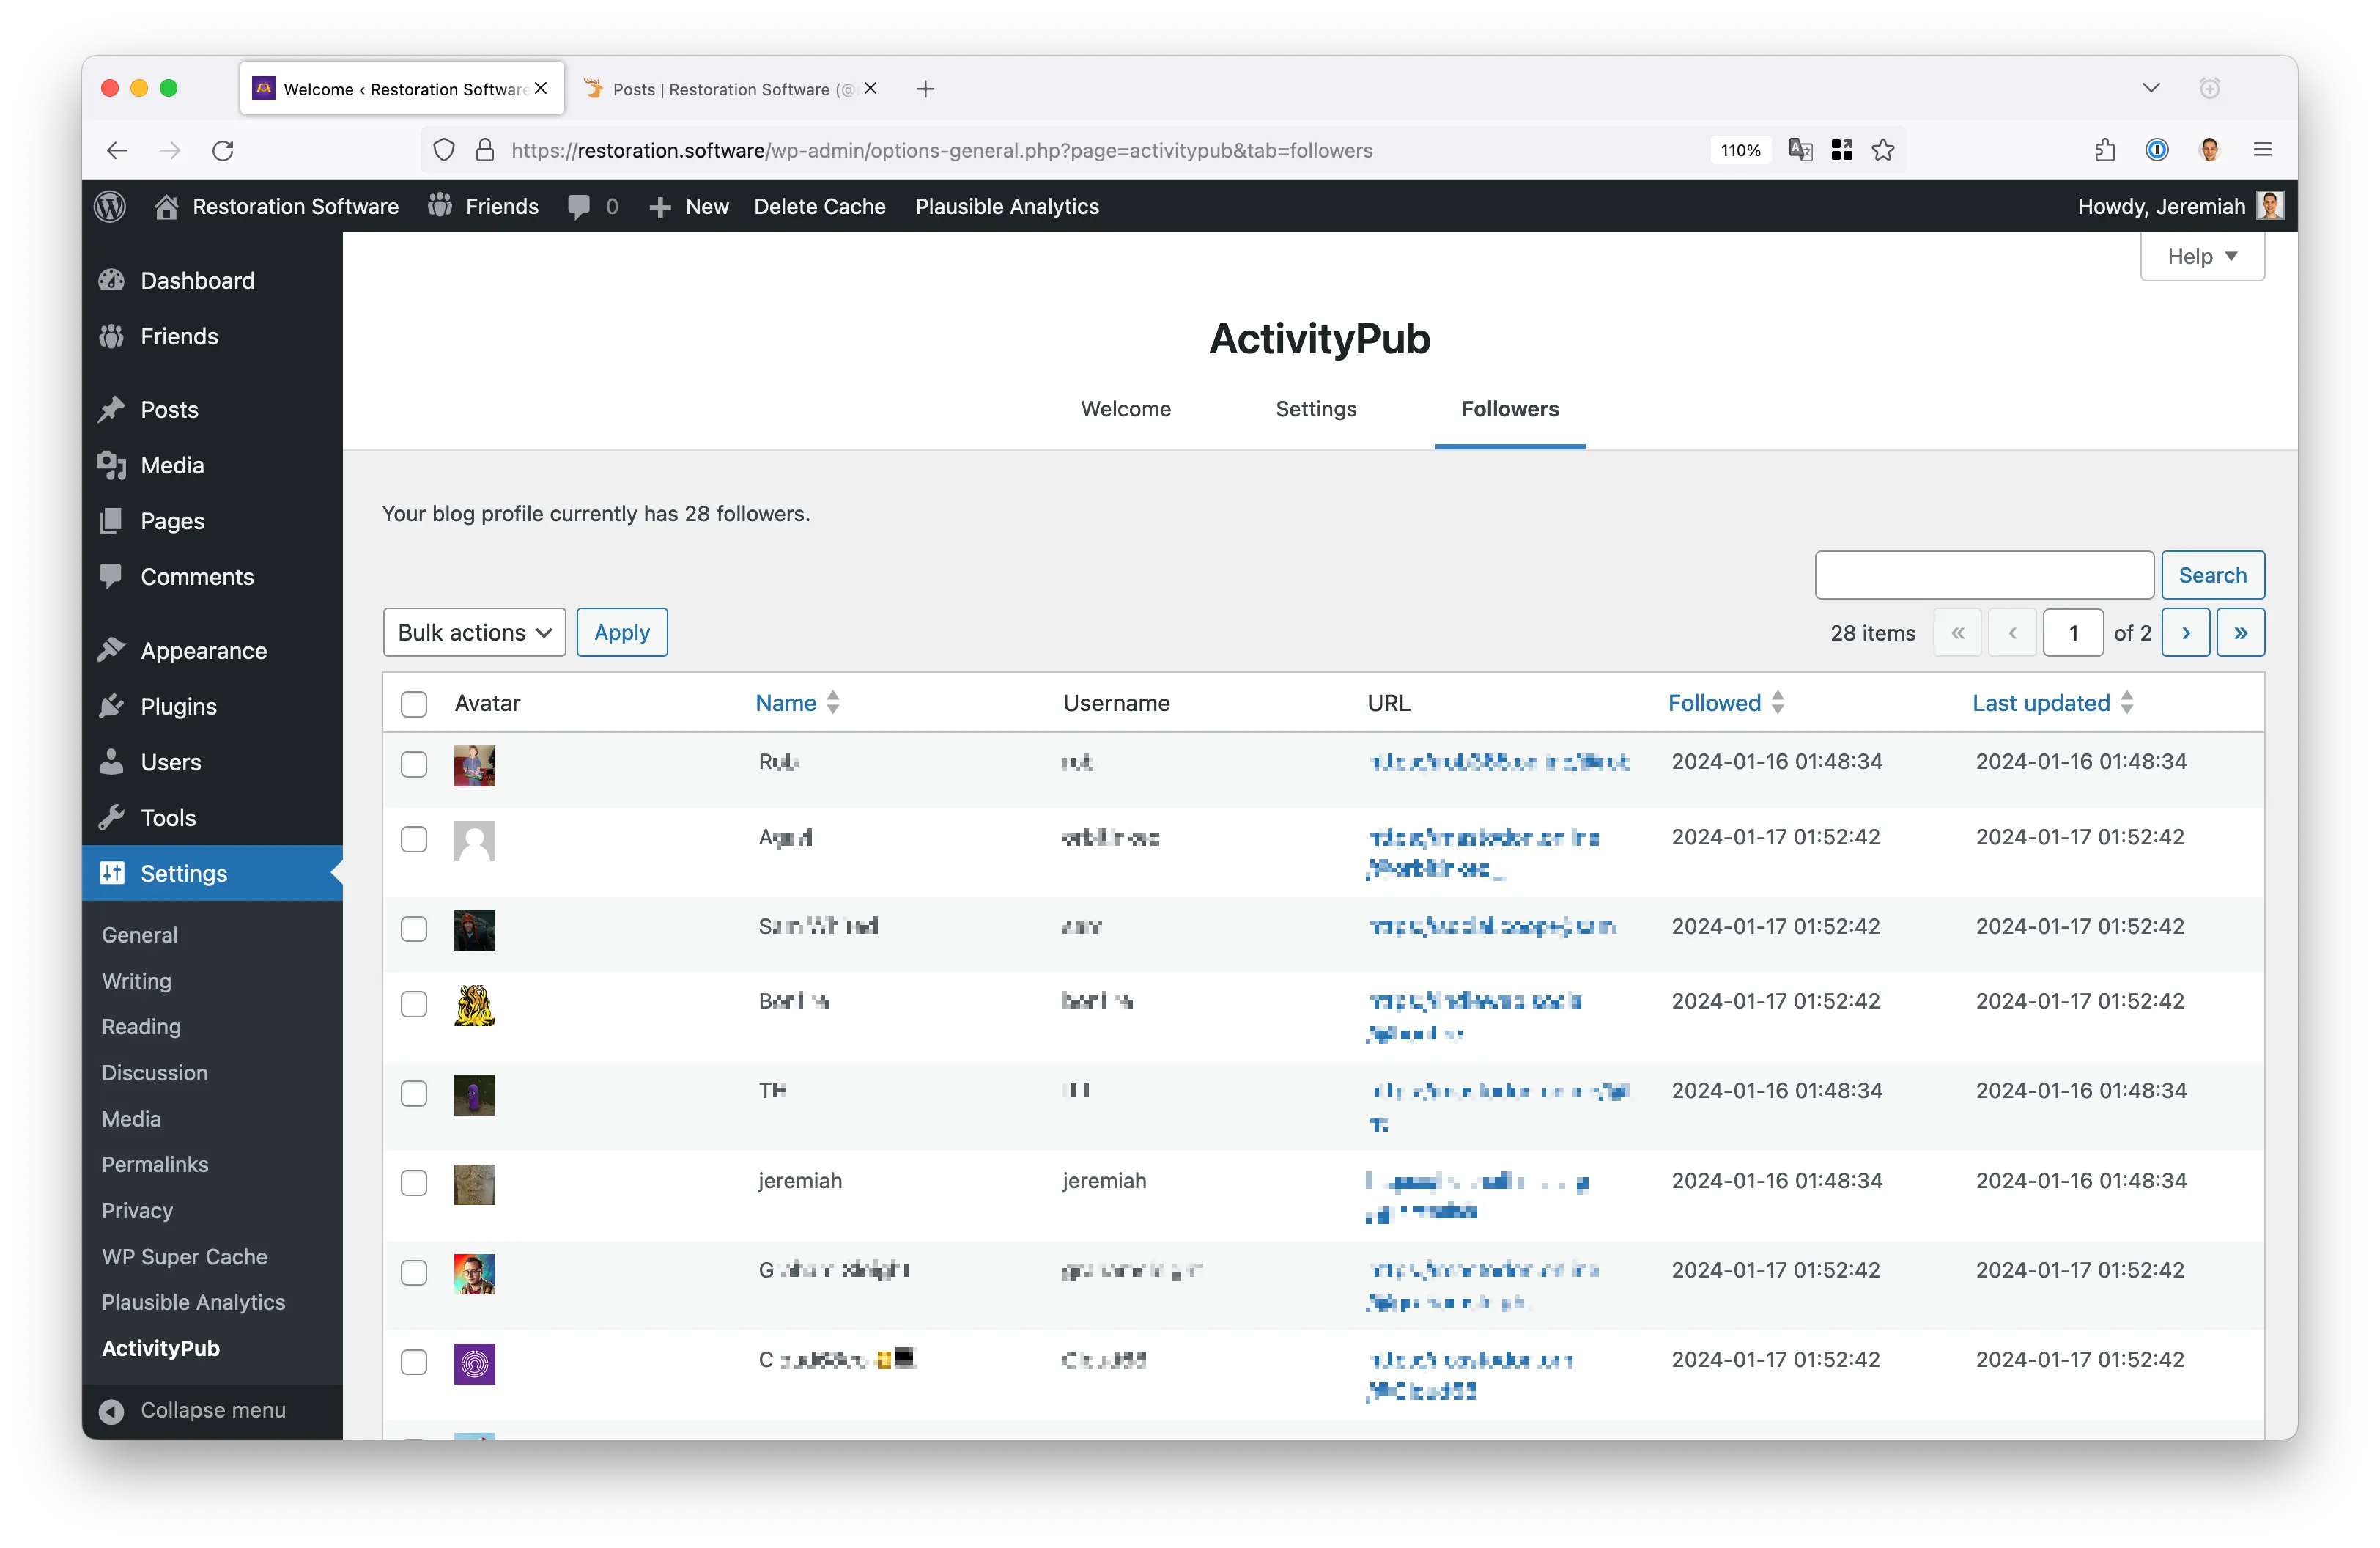Image resolution: width=2380 pixels, height=1548 pixels.
Task: Click the page number input in pagination
Action: [x=2073, y=632]
